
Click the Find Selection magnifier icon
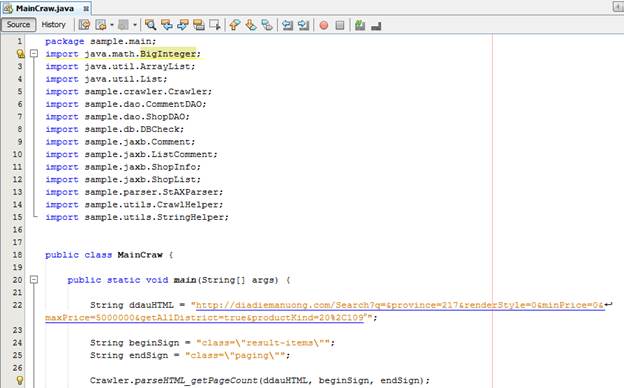pyautogui.click(x=150, y=25)
